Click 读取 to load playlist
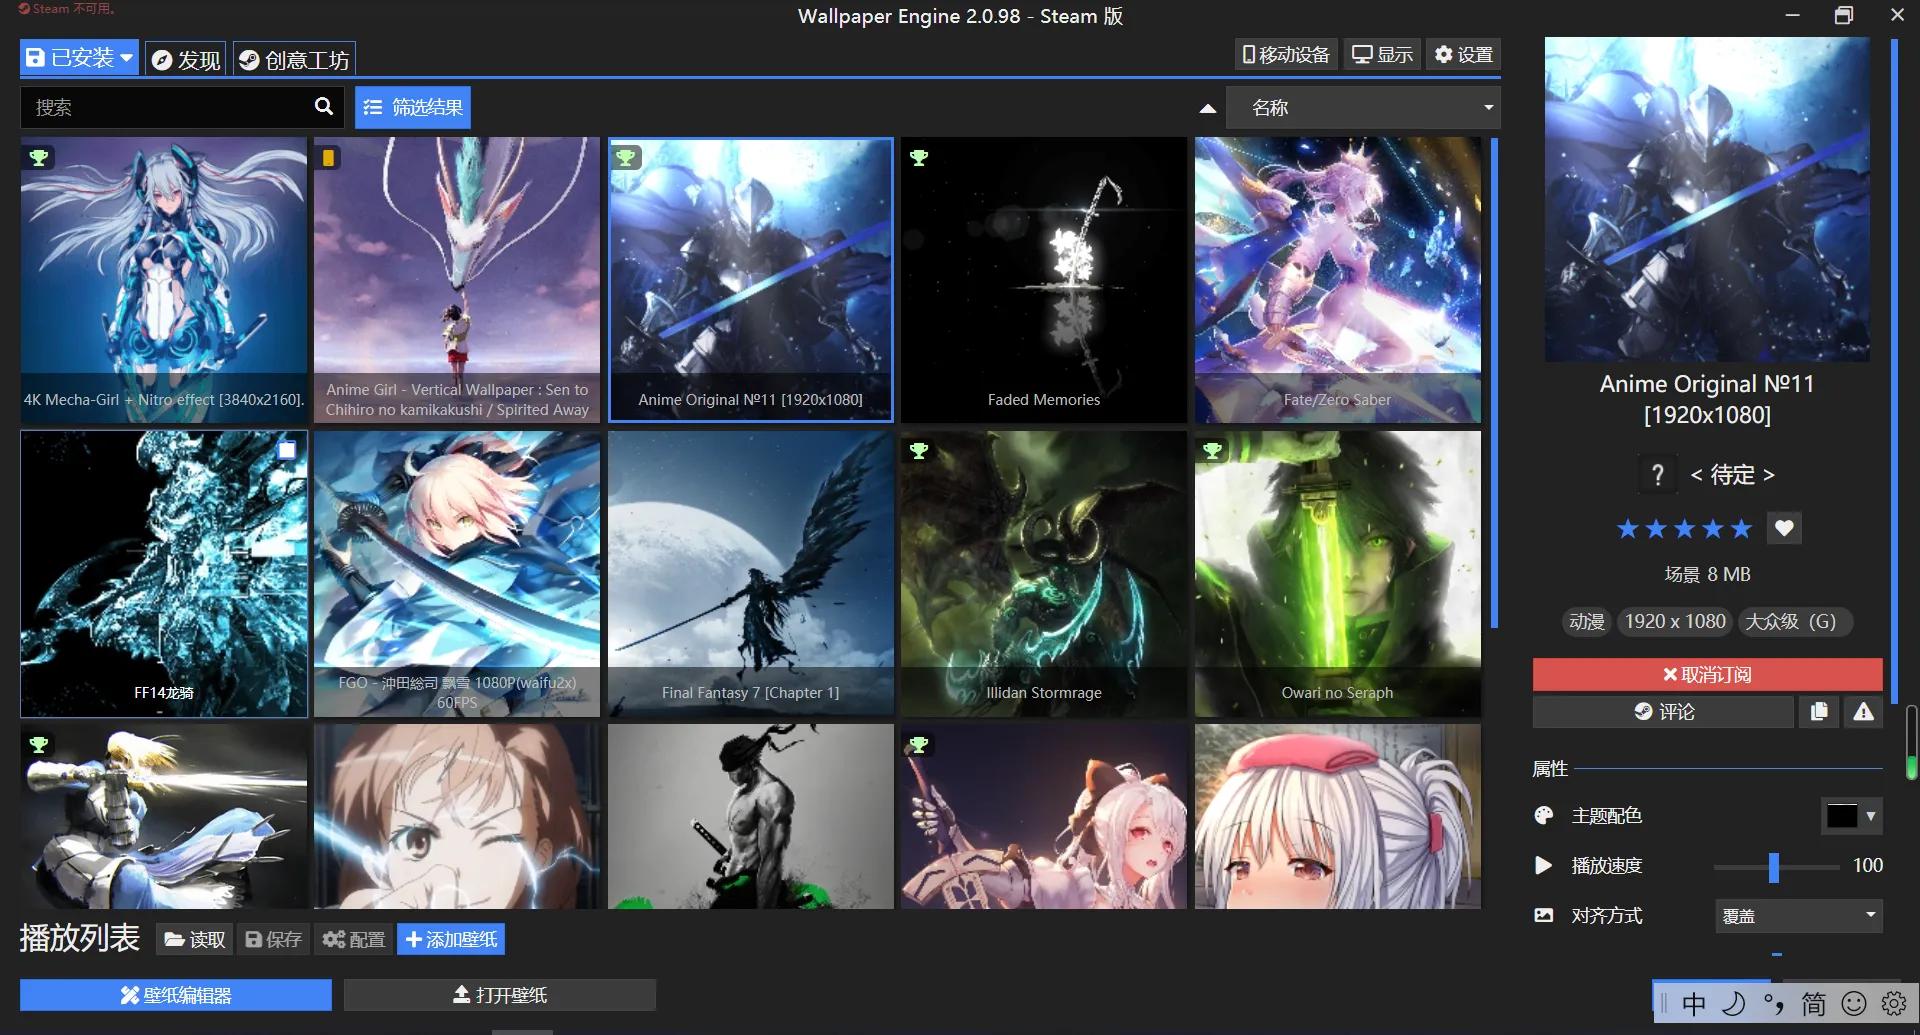 tap(195, 939)
